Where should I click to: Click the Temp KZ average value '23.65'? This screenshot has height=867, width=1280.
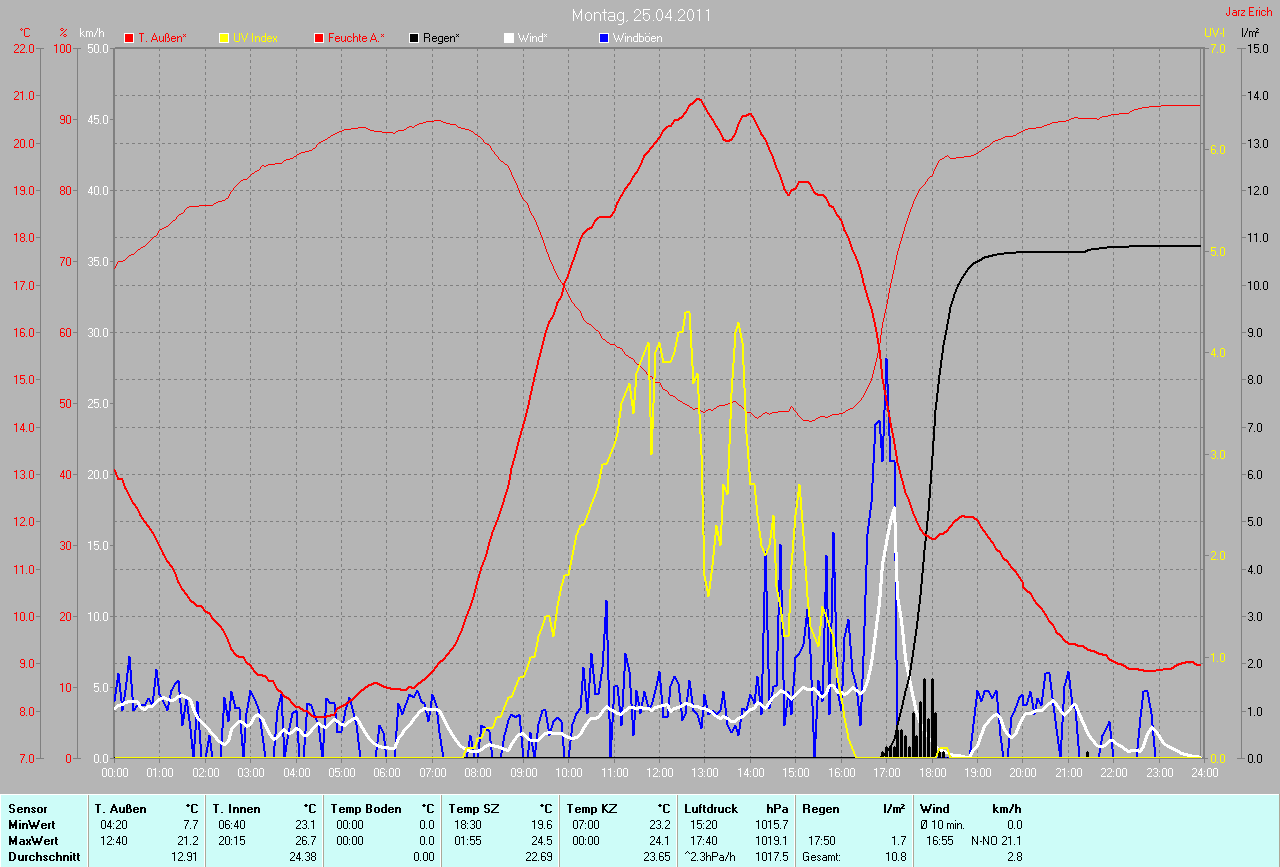click(657, 857)
